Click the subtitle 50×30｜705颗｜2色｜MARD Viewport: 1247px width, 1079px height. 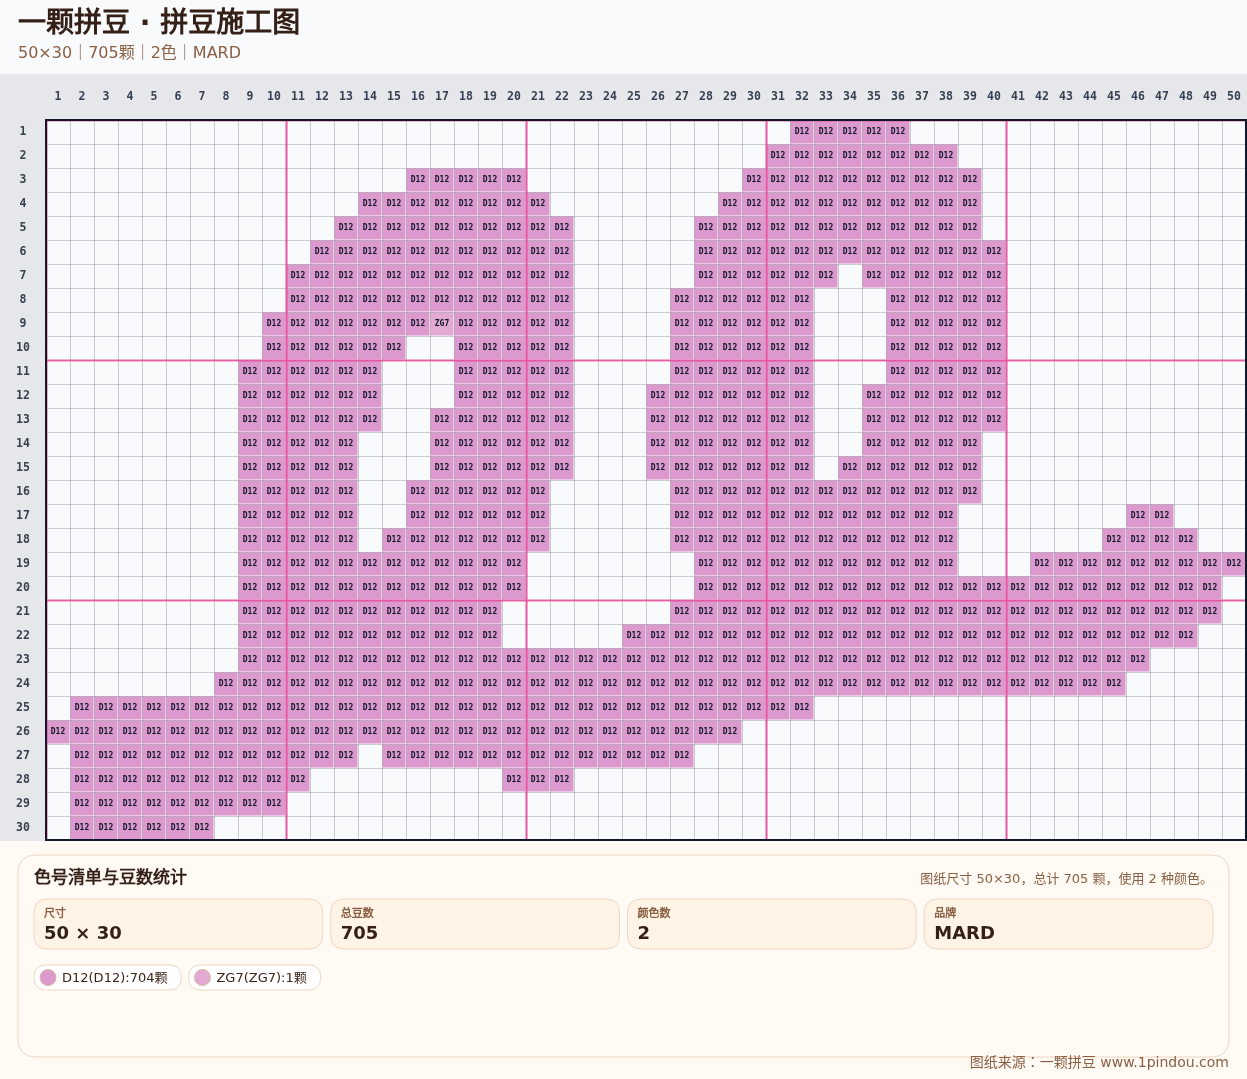[x=129, y=52]
